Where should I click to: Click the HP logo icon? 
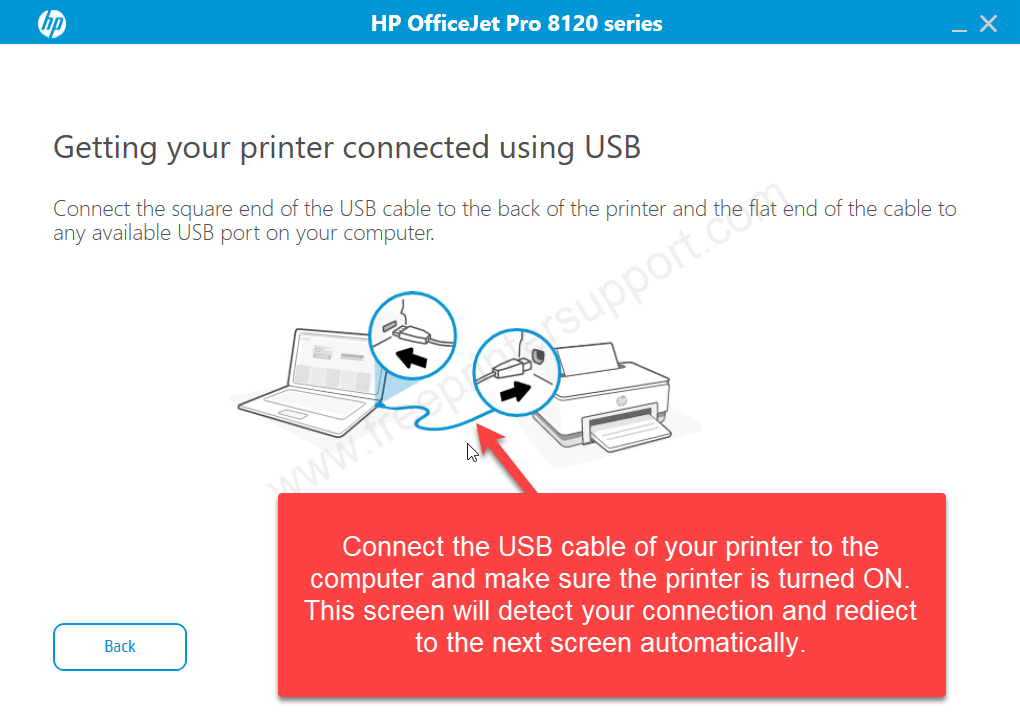click(52, 24)
